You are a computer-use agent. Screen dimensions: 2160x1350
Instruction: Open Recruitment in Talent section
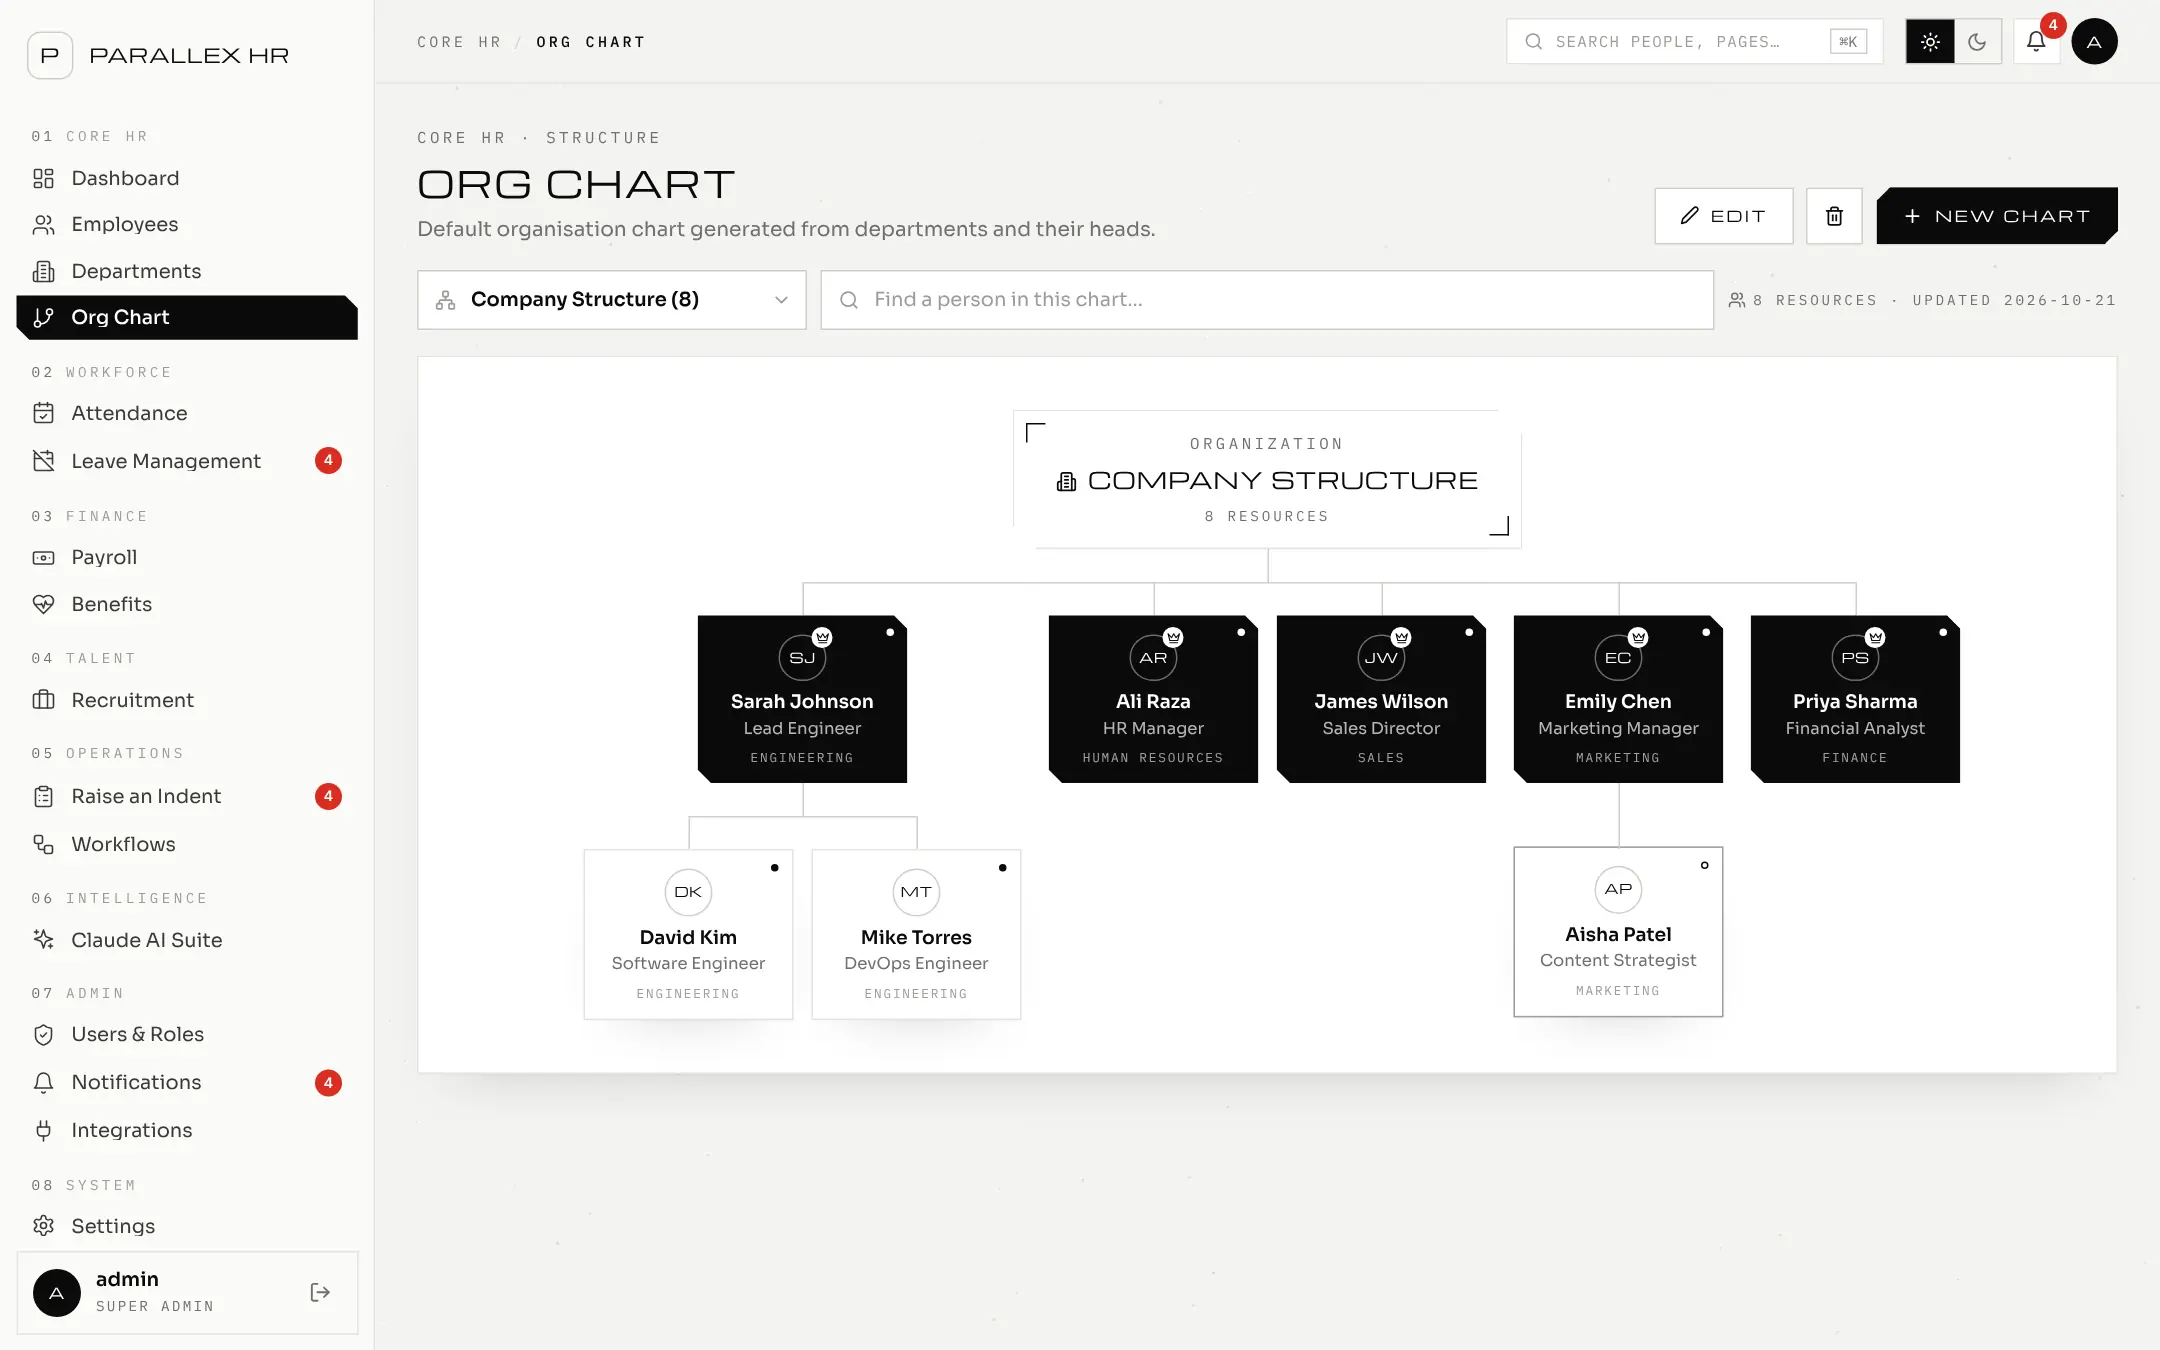[x=187, y=700]
